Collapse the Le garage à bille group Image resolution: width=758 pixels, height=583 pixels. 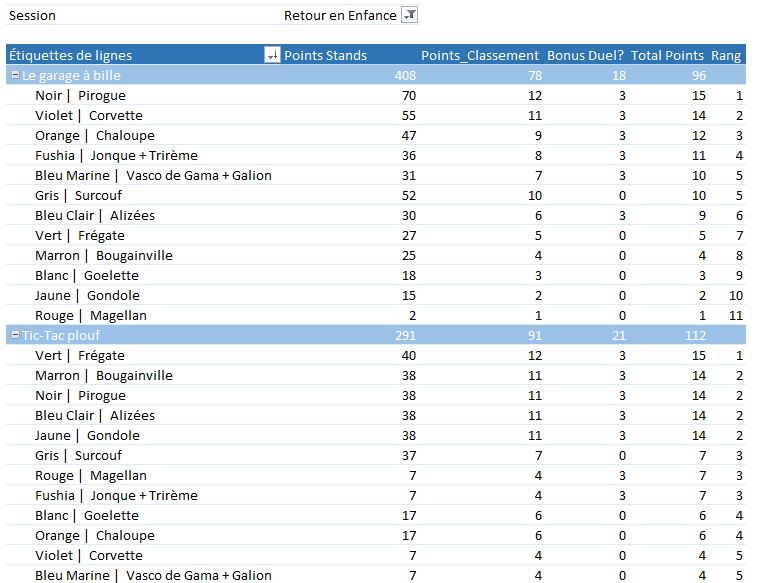click(15, 75)
